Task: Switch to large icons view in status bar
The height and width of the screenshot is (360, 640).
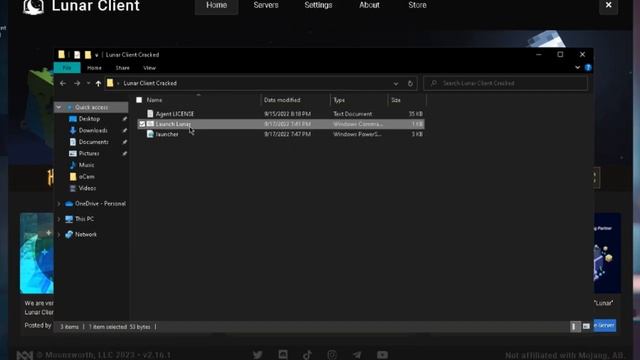Action: pos(586,327)
